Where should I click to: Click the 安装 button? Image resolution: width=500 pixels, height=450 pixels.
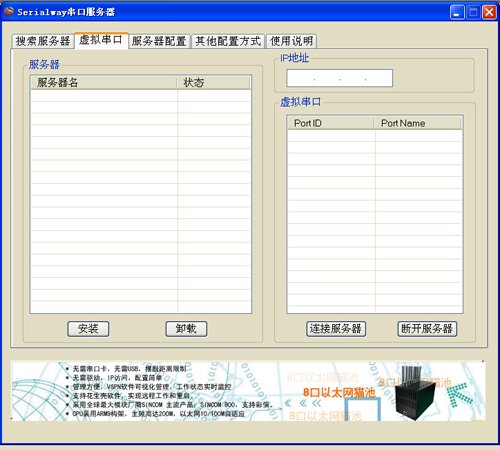88,329
